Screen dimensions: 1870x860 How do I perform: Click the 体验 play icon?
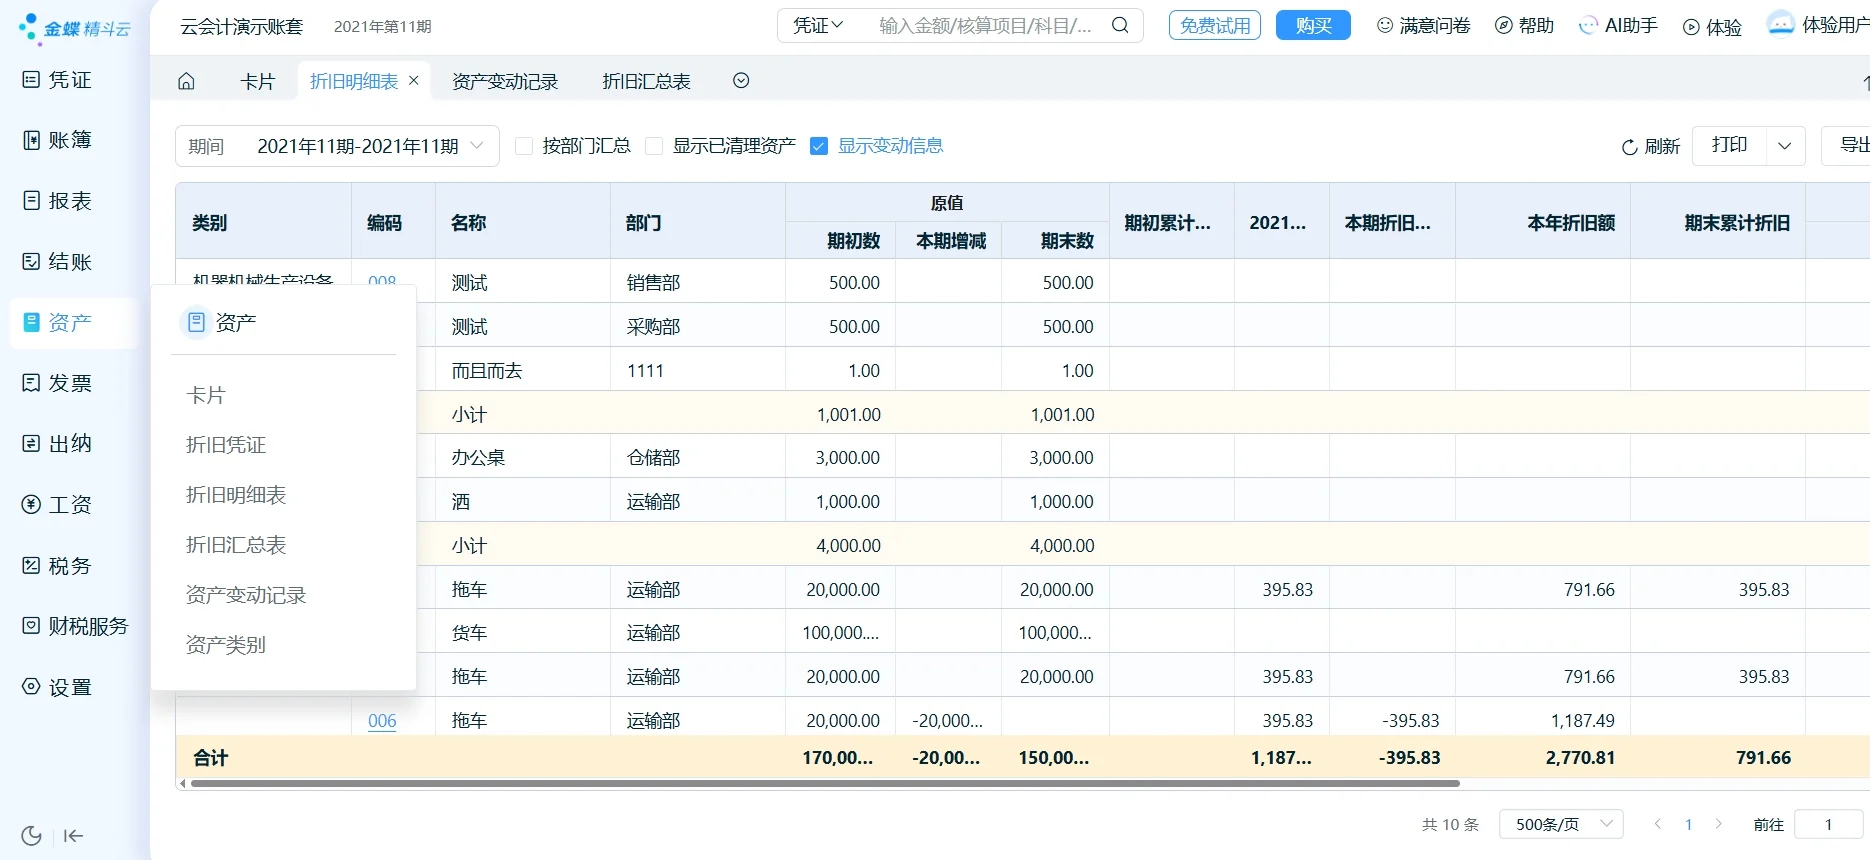pyautogui.click(x=1691, y=28)
